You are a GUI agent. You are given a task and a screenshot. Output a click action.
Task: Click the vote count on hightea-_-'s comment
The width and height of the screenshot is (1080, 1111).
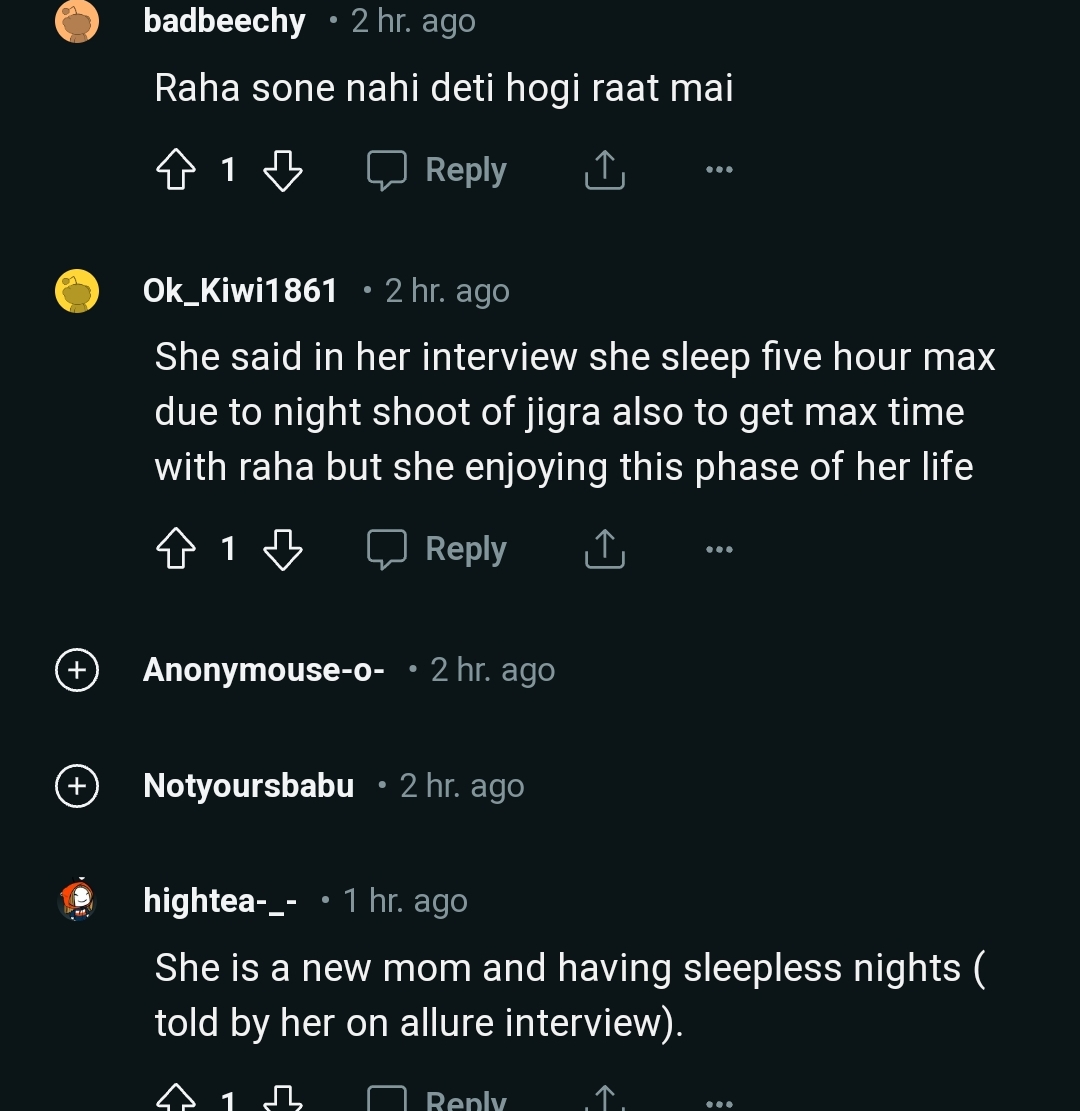[228, 1100]
